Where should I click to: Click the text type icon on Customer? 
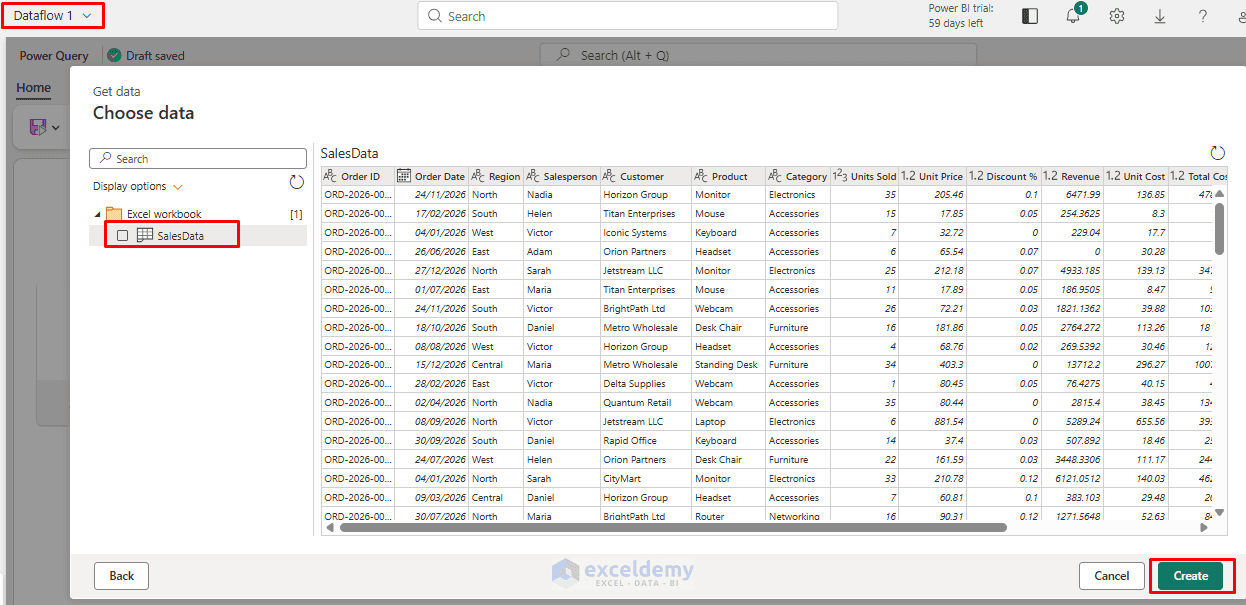[x=610, y=176]
